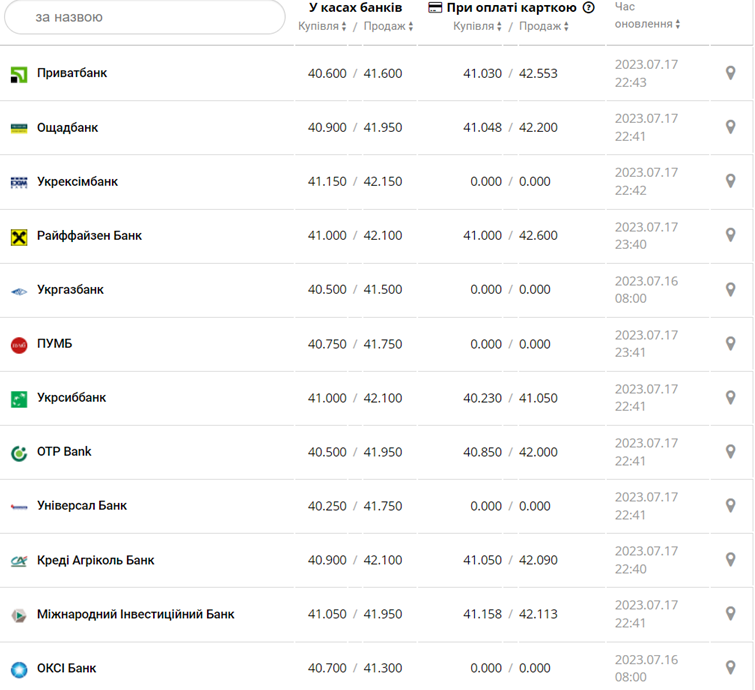Open the map pin for Креді Агріколь Банк
The height and width of the screenshot is (690, 755).
731,560
